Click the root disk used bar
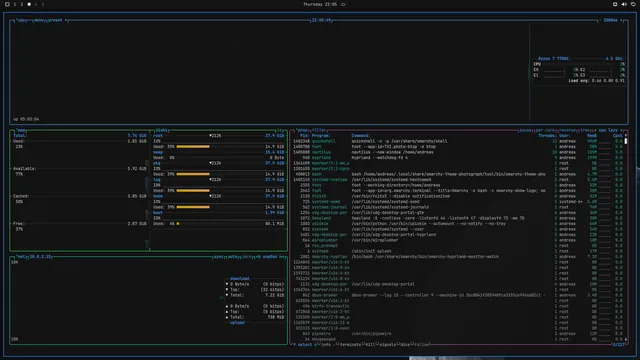Viewport: 640px width, 360px height. 193,147
